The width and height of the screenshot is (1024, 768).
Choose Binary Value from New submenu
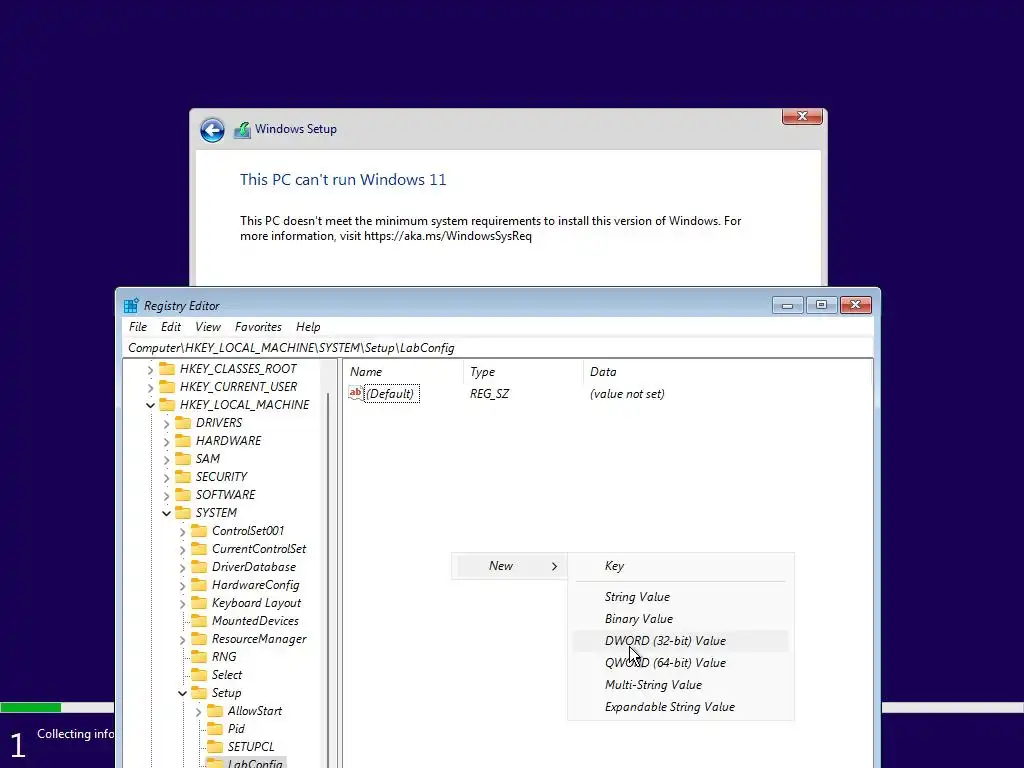click(x=680, y=618)
